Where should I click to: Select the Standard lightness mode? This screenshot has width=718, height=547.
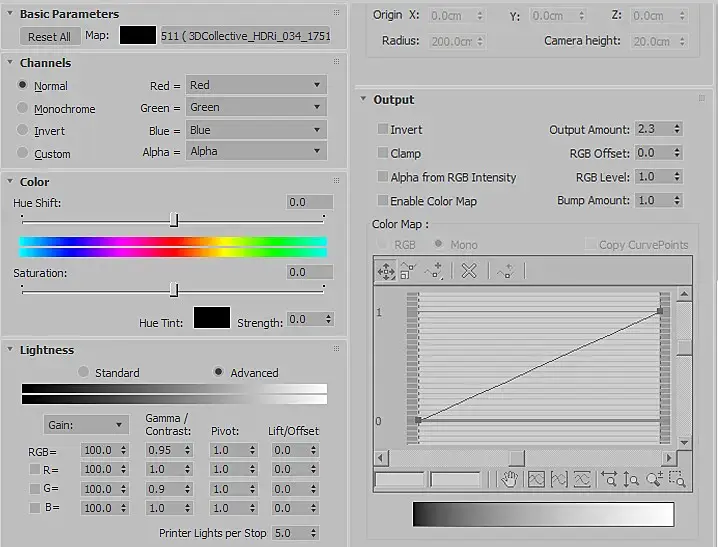click(83, 372)
